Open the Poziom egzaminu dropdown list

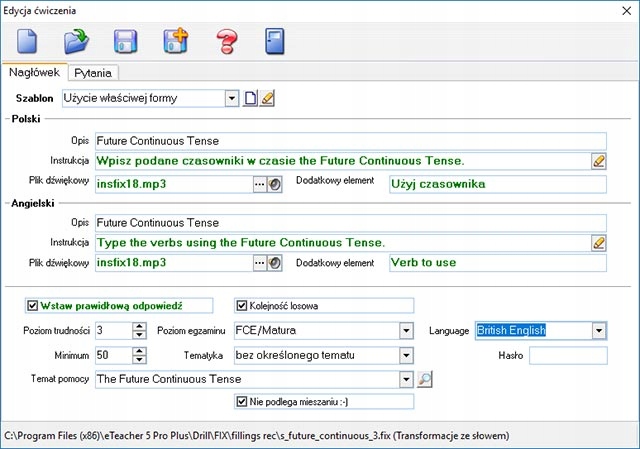pos(406,331)
